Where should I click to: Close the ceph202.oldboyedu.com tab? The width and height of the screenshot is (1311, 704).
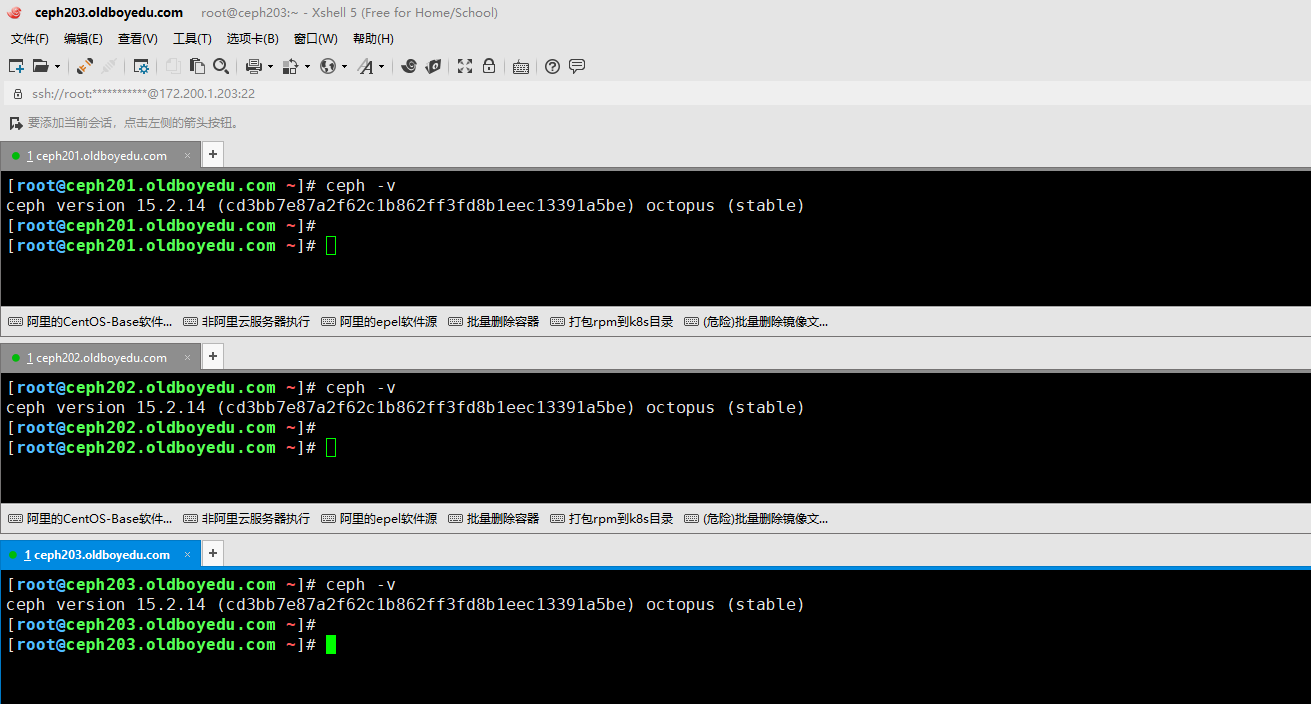tap(188, 358)
